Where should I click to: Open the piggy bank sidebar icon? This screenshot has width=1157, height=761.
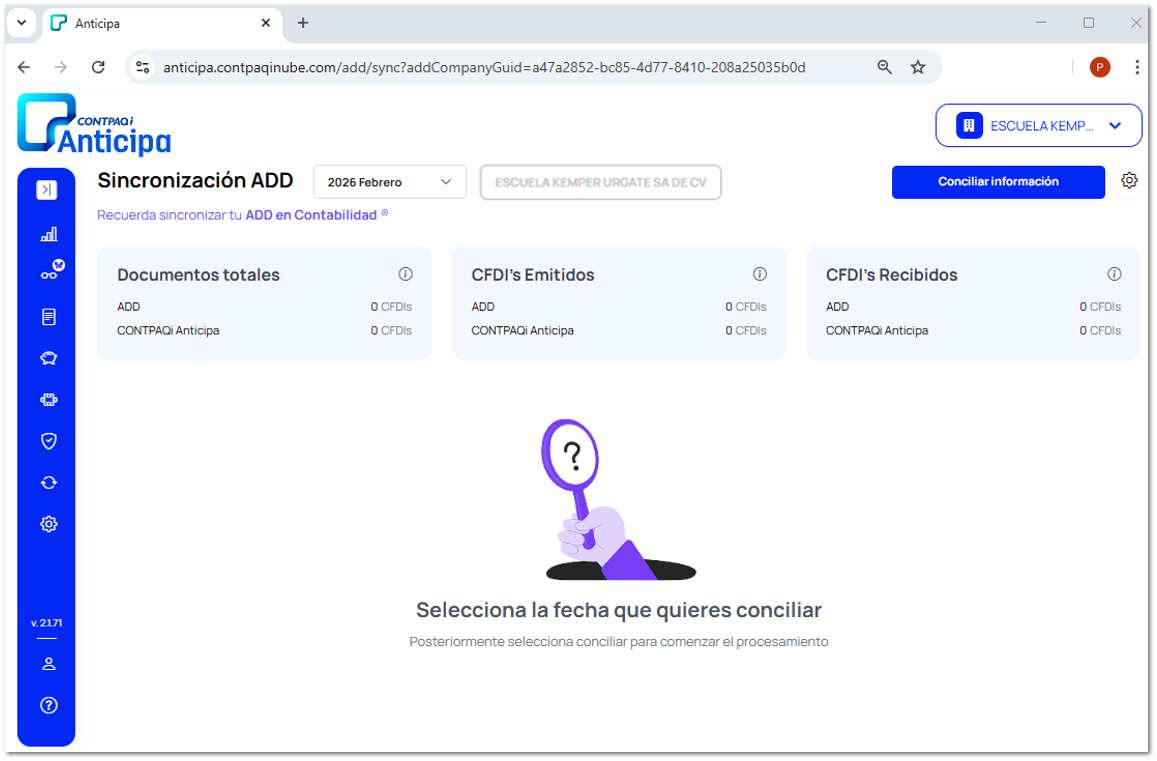coord(49,358)
